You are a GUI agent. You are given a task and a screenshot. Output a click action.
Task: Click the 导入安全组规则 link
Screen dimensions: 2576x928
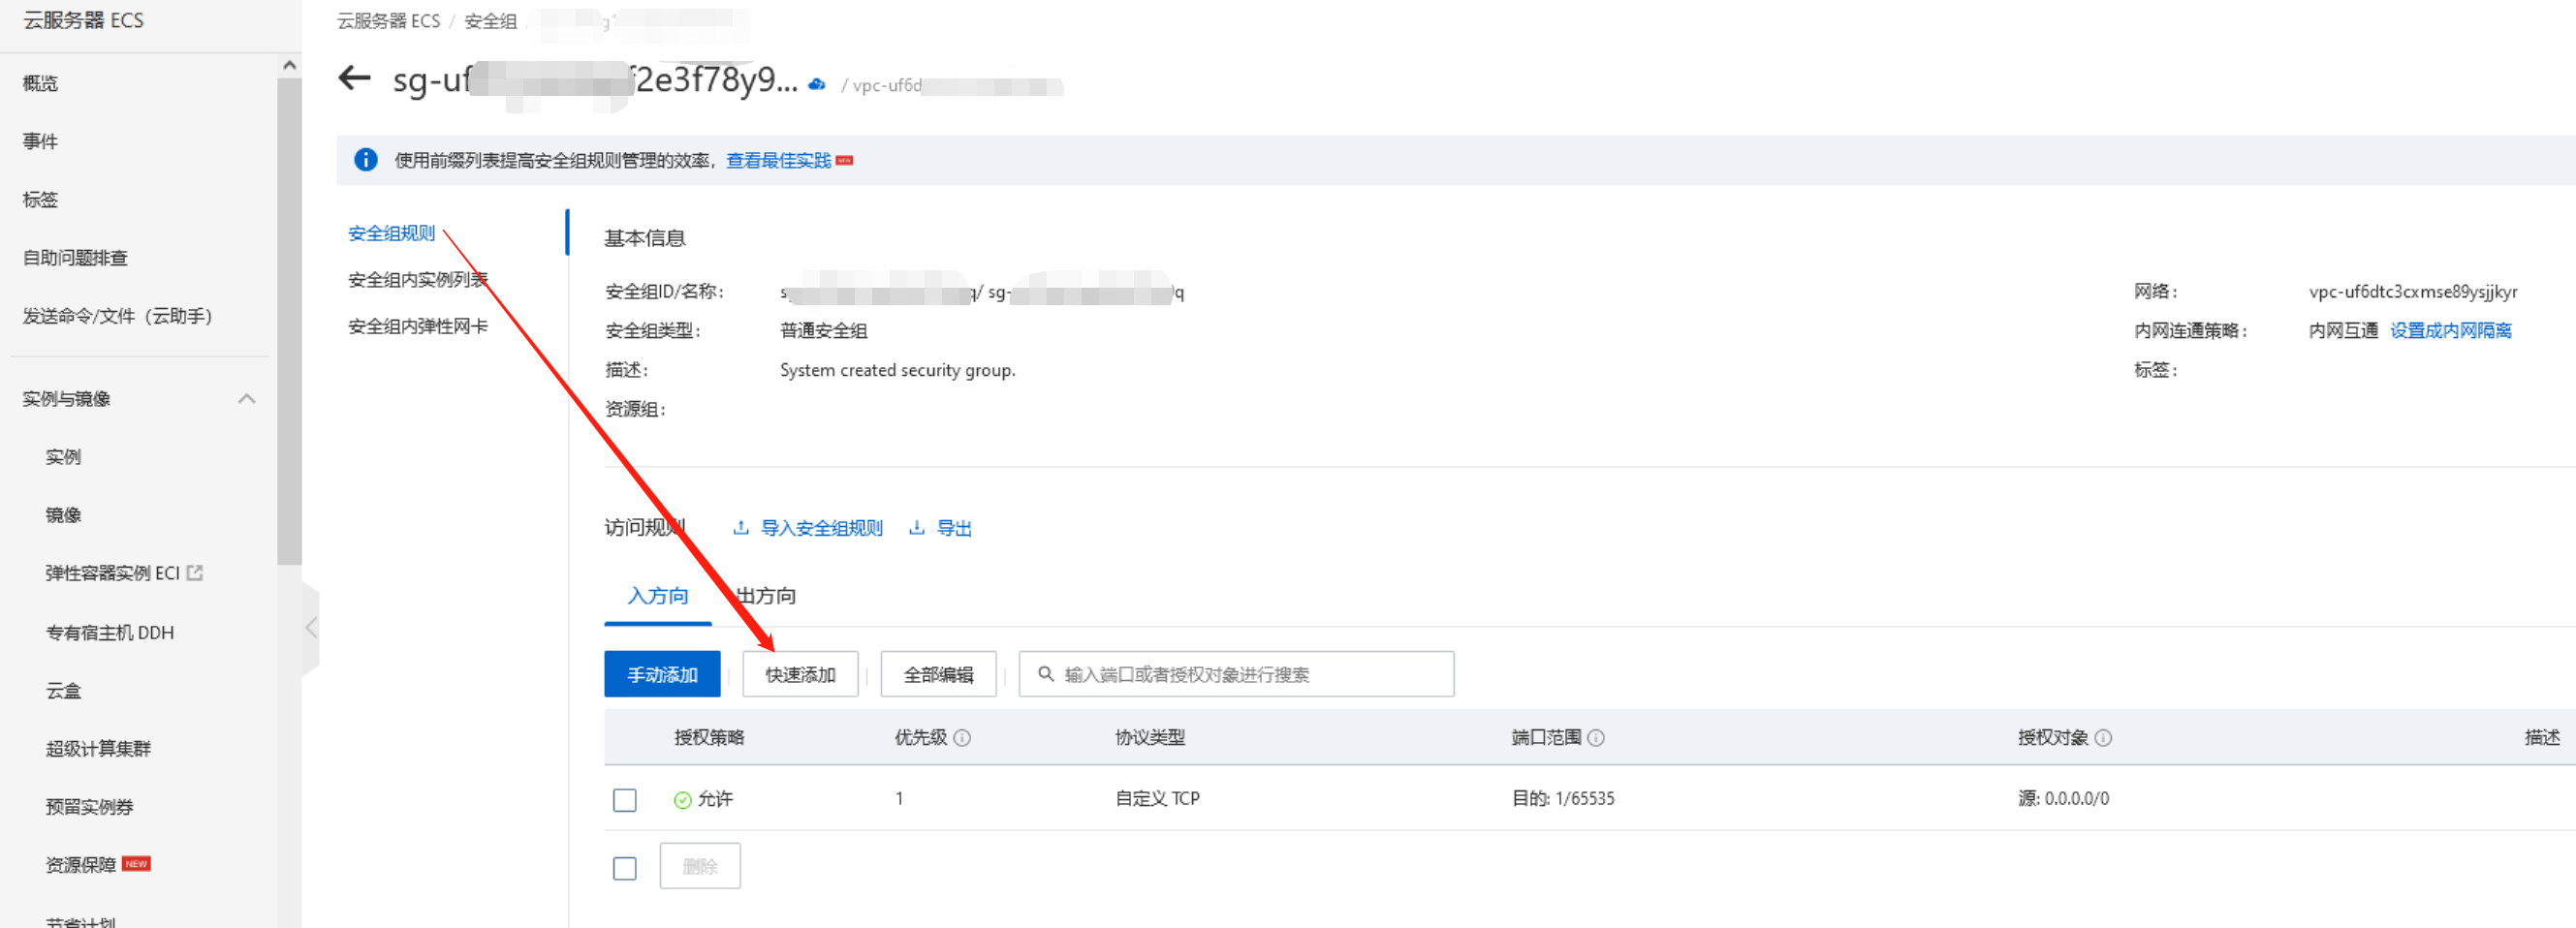point(822,528)
